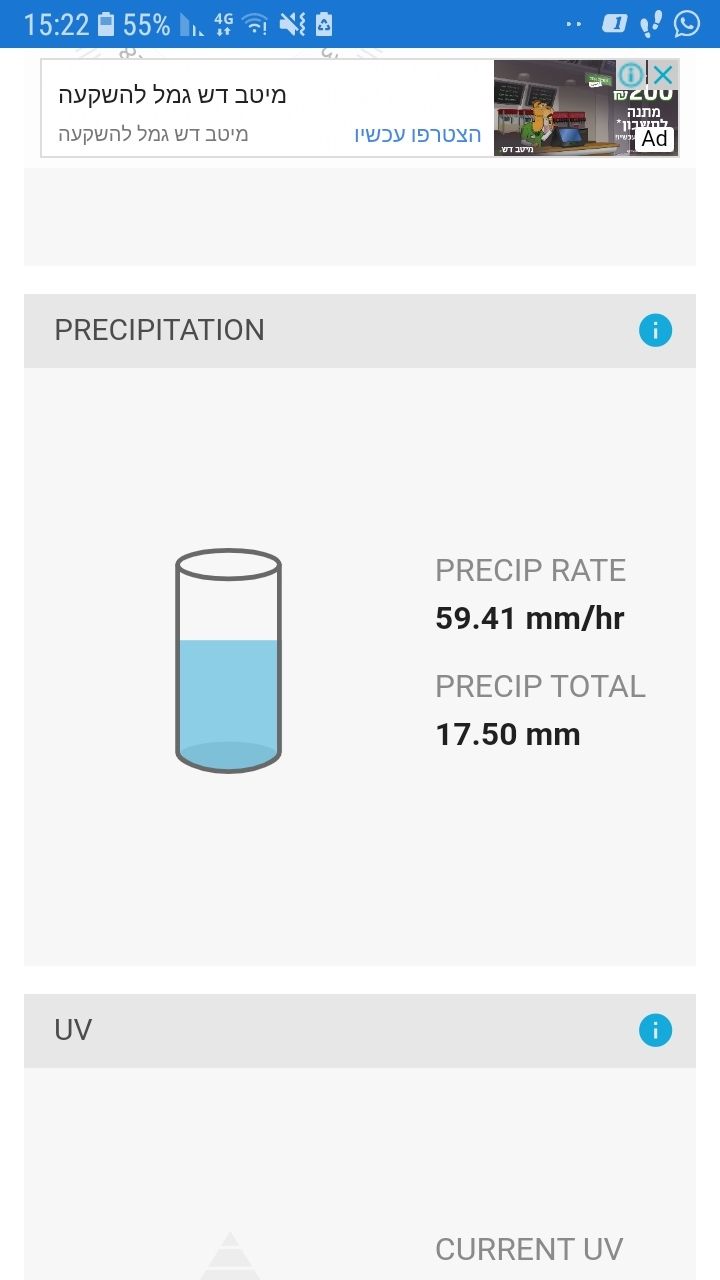Click the הצטרפו עכשיו ad link

[418, 134]
